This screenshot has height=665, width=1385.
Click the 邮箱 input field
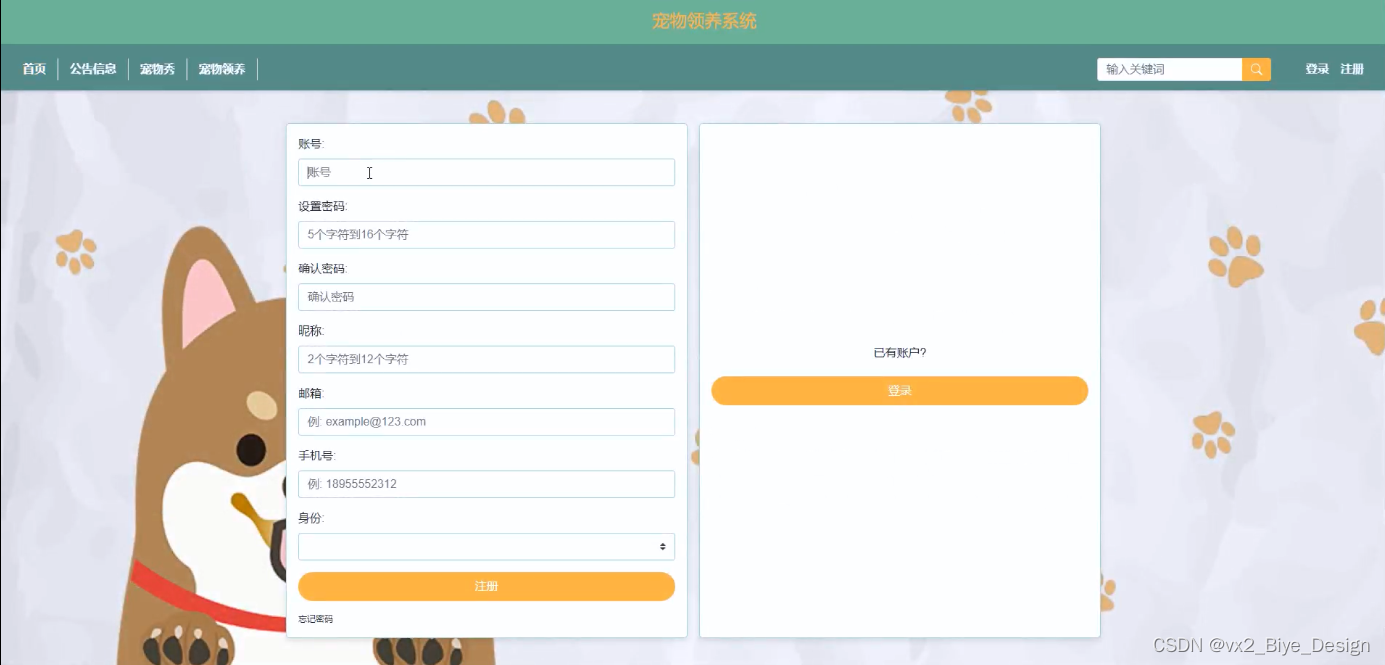point(486,422)
